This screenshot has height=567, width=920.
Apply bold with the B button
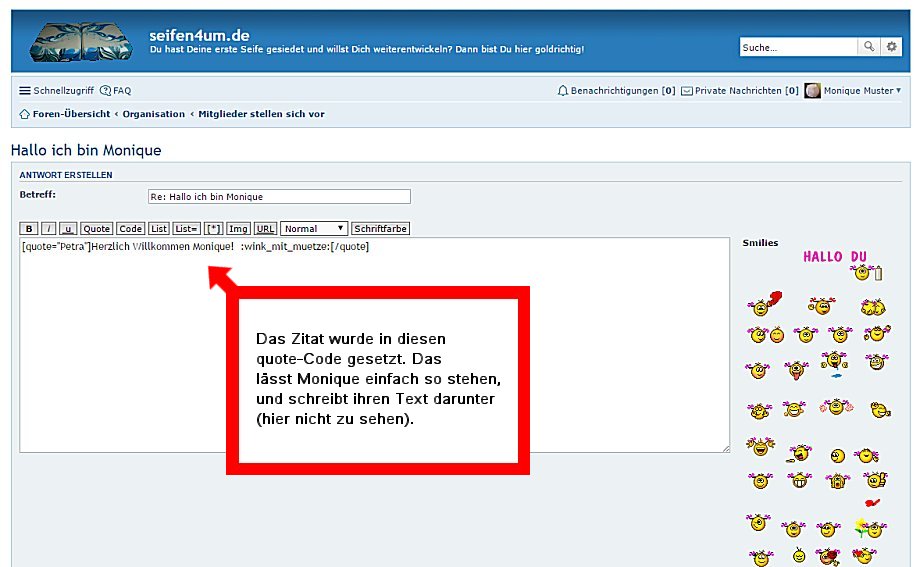[x=29, y=229]
